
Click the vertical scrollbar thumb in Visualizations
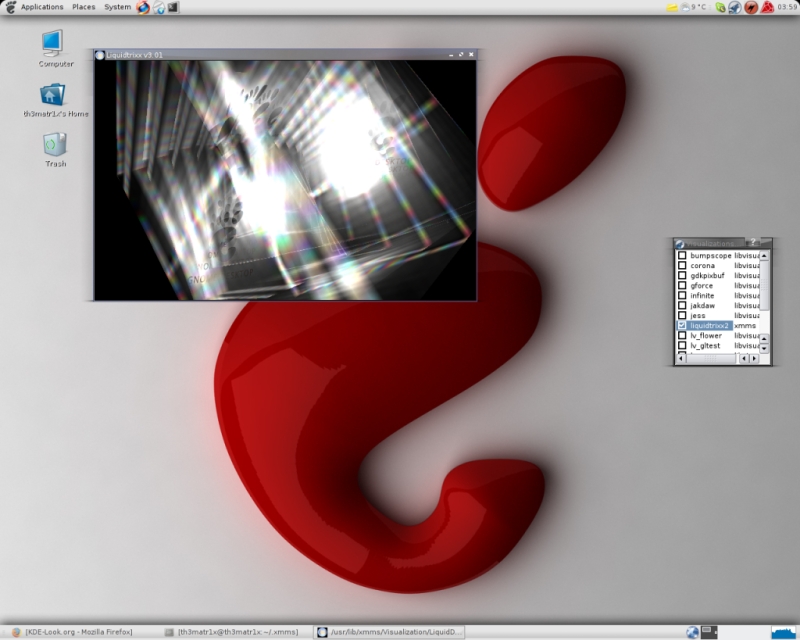[x=764, y=285]
